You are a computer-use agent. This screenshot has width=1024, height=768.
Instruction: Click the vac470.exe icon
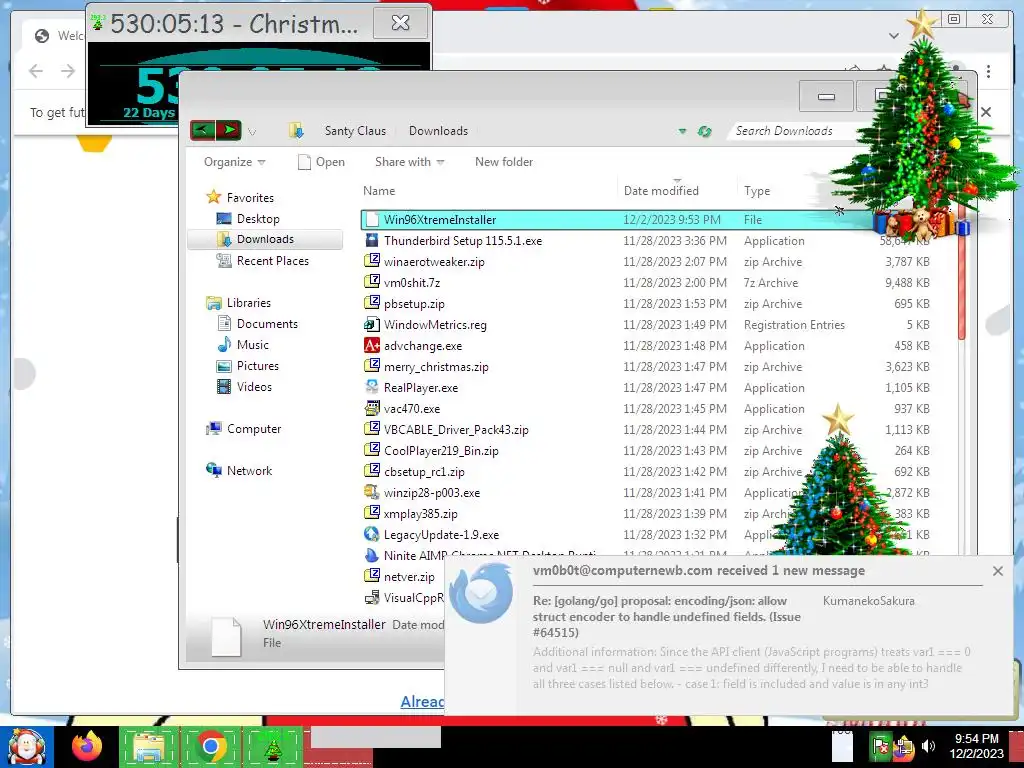pyautogui.click(x=372, y=408)
